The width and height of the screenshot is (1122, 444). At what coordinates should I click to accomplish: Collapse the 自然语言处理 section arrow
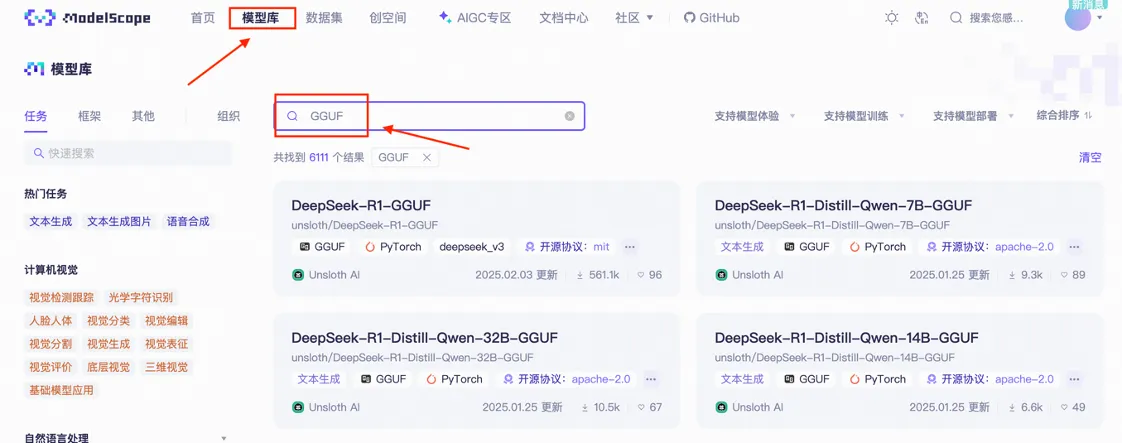pos(224,438)
